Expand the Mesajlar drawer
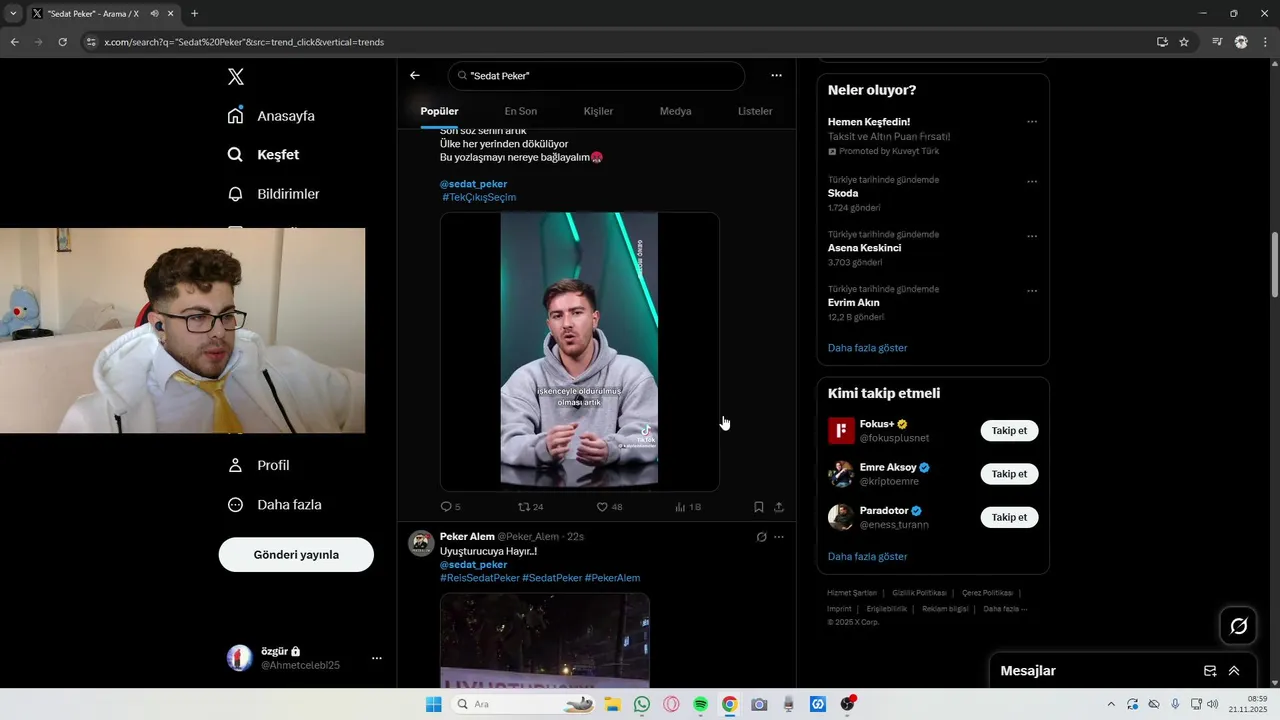 click(1234, 671)
